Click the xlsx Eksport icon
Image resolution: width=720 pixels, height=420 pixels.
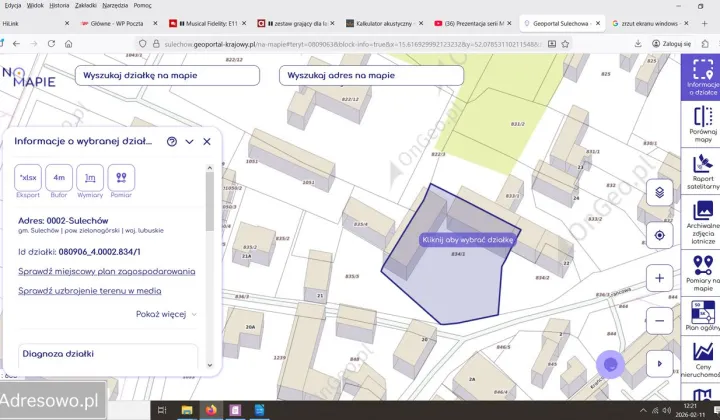click(28, 177)
